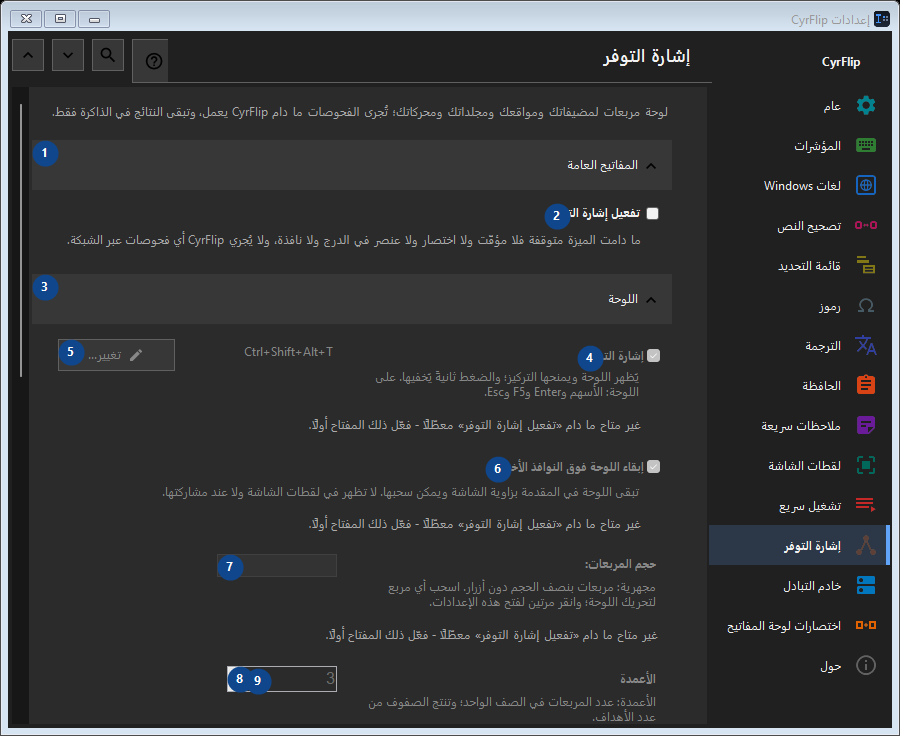This screenshot has width=900, height=736.
Task: Click the CyrFlip heading above the sidebar
Action: point(841,62)
